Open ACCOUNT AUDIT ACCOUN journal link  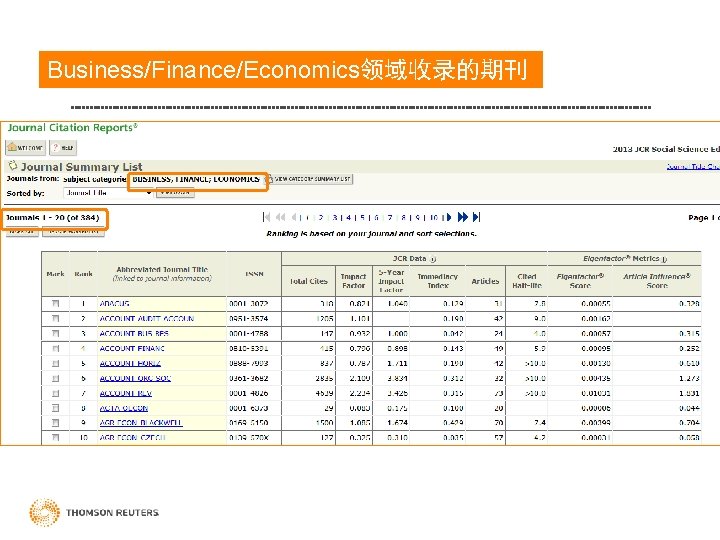coord(146,319)
